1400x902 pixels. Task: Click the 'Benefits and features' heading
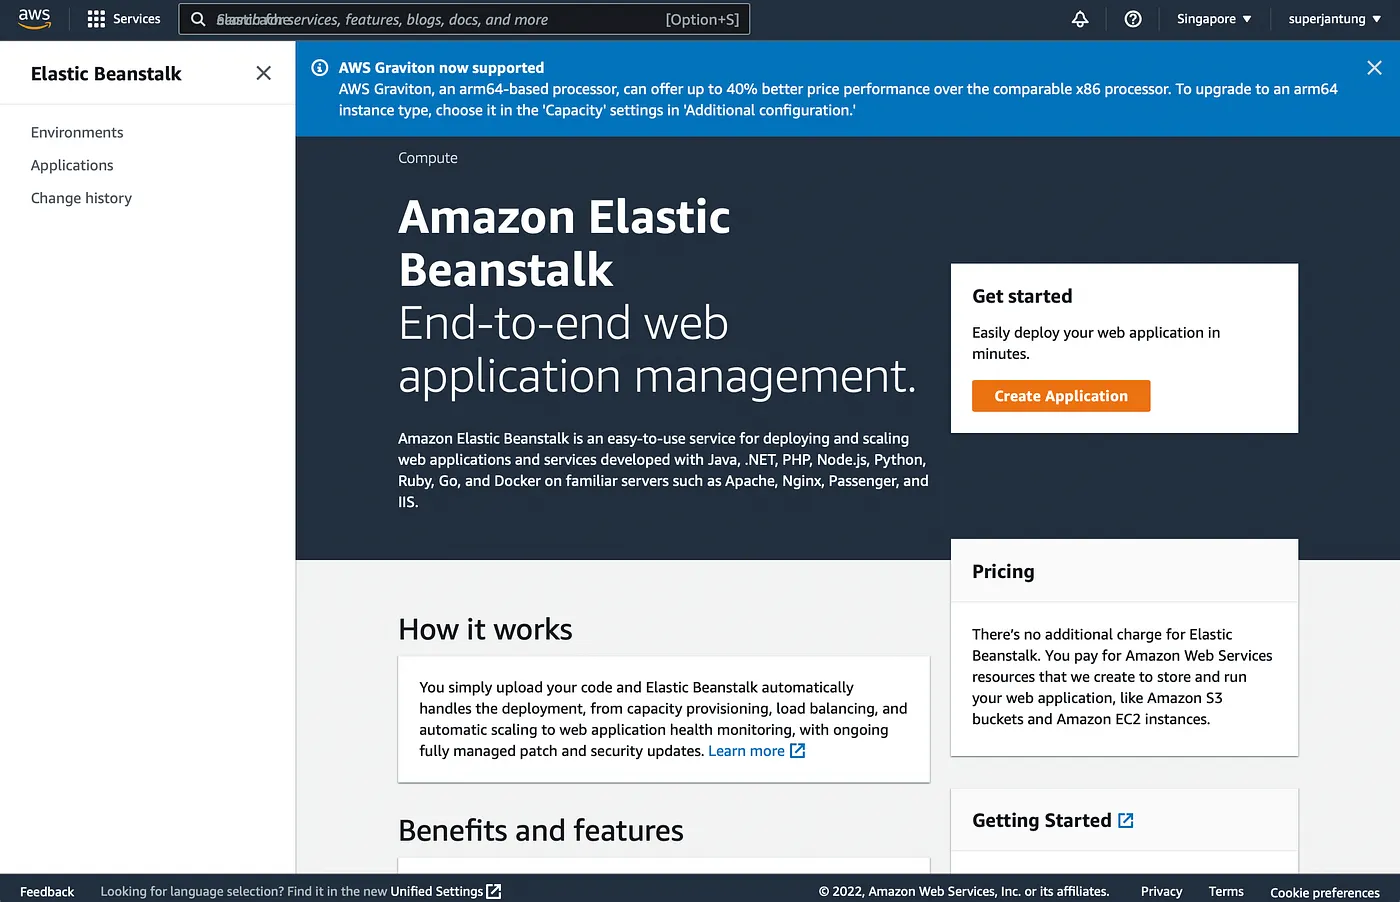[541, 830]
